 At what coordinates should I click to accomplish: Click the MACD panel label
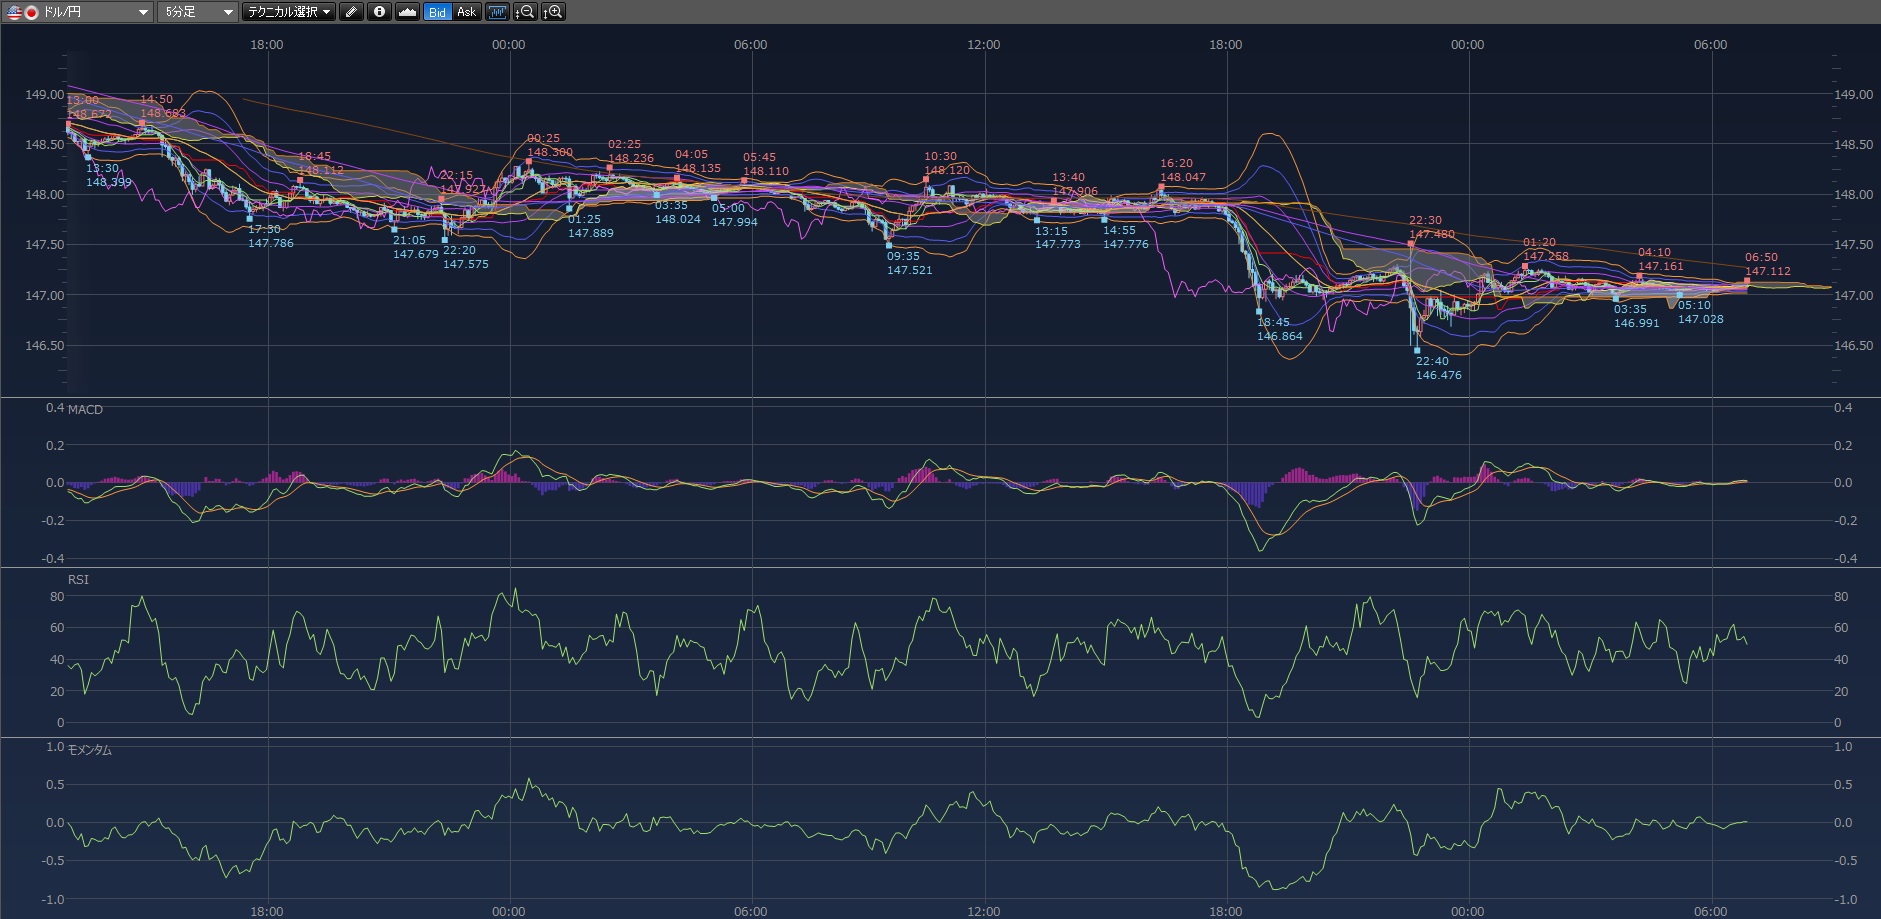click(85, 410)
